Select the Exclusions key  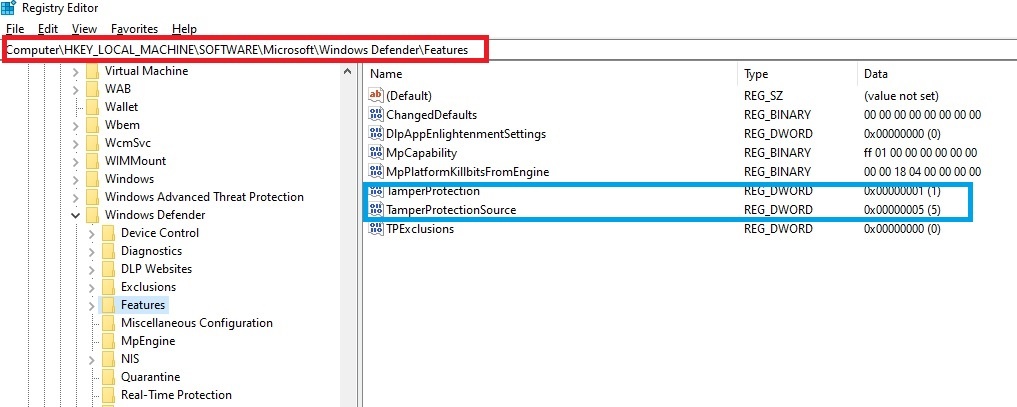point(148,286)
